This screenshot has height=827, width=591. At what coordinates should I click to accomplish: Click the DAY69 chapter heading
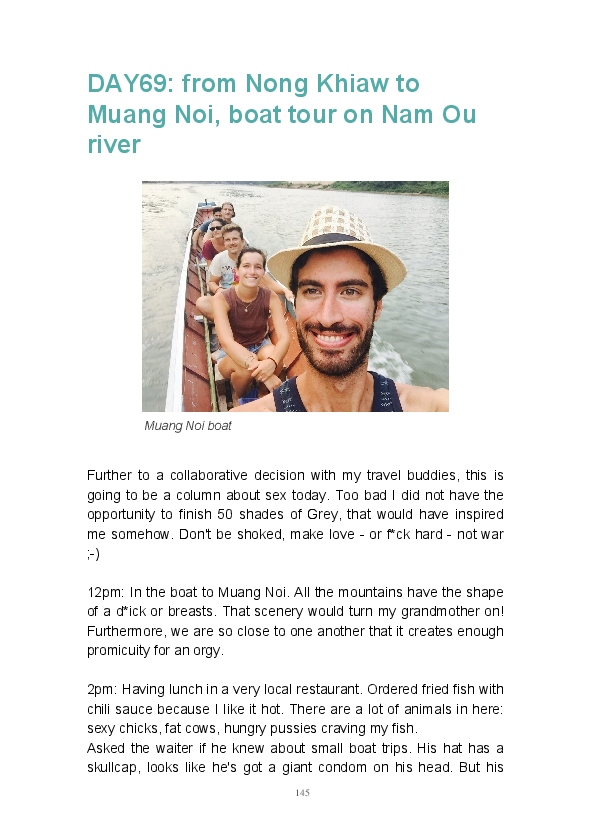tap(282, 114)
